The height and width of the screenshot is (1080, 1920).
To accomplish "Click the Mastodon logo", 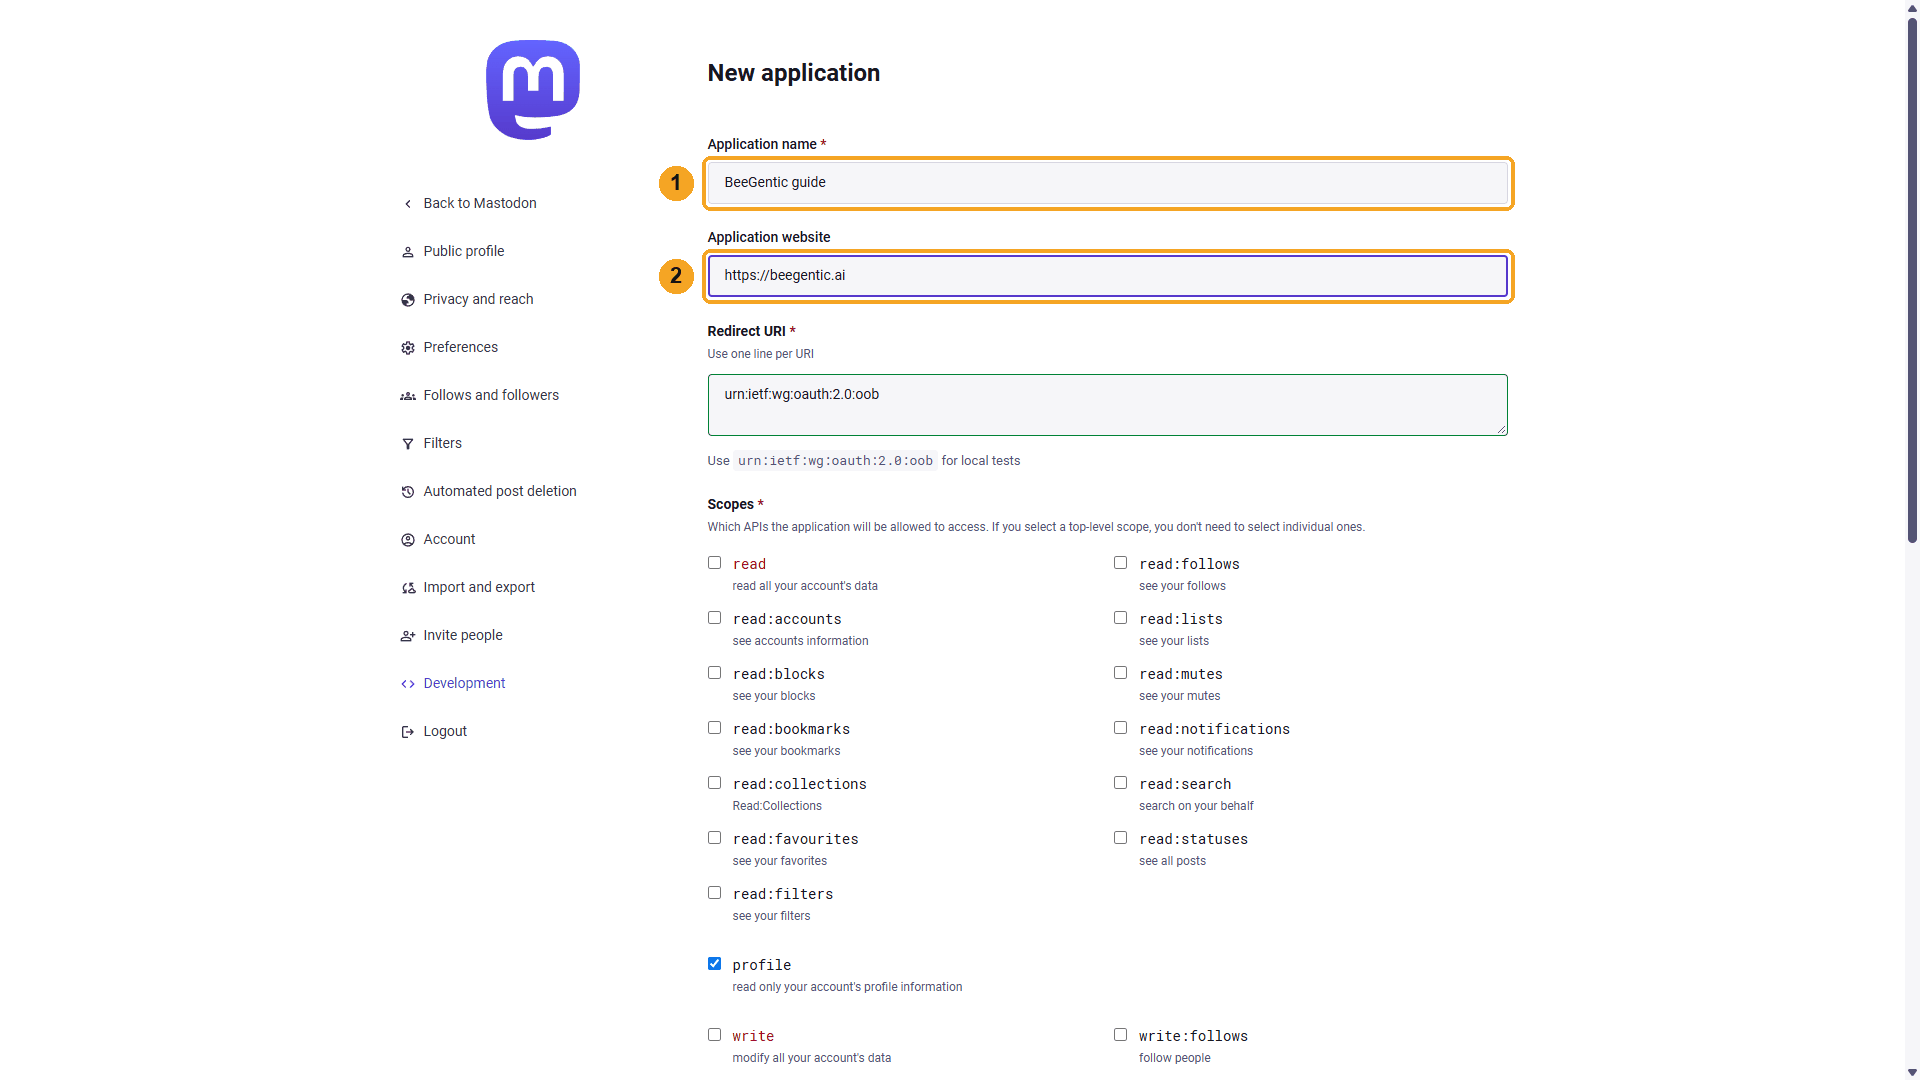I will [x=533, y=90].
